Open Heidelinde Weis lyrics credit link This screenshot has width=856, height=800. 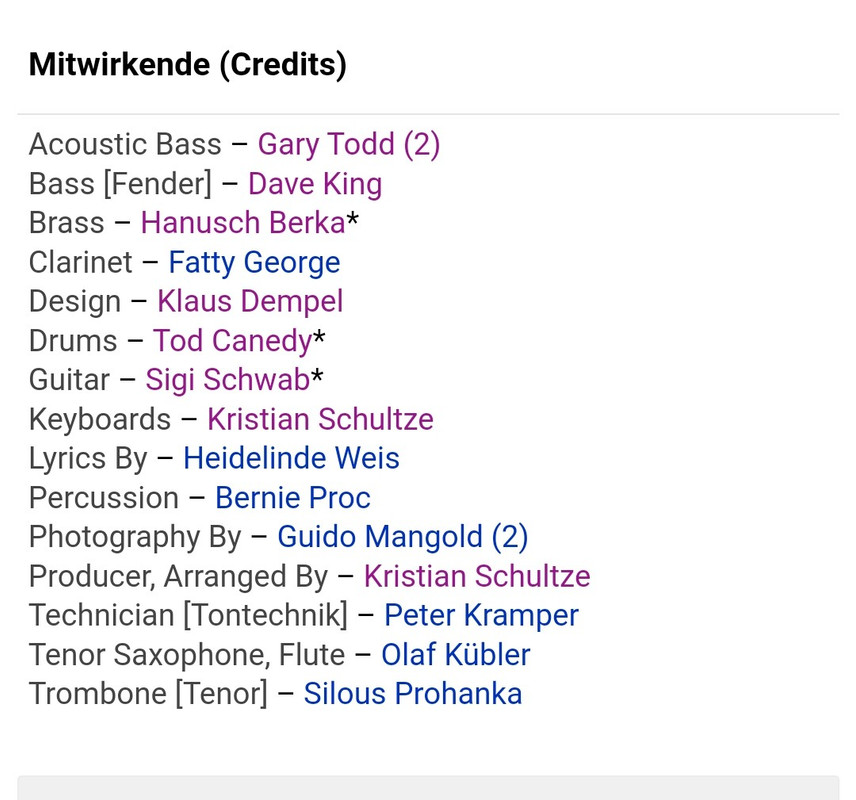[x=291, y=458]
